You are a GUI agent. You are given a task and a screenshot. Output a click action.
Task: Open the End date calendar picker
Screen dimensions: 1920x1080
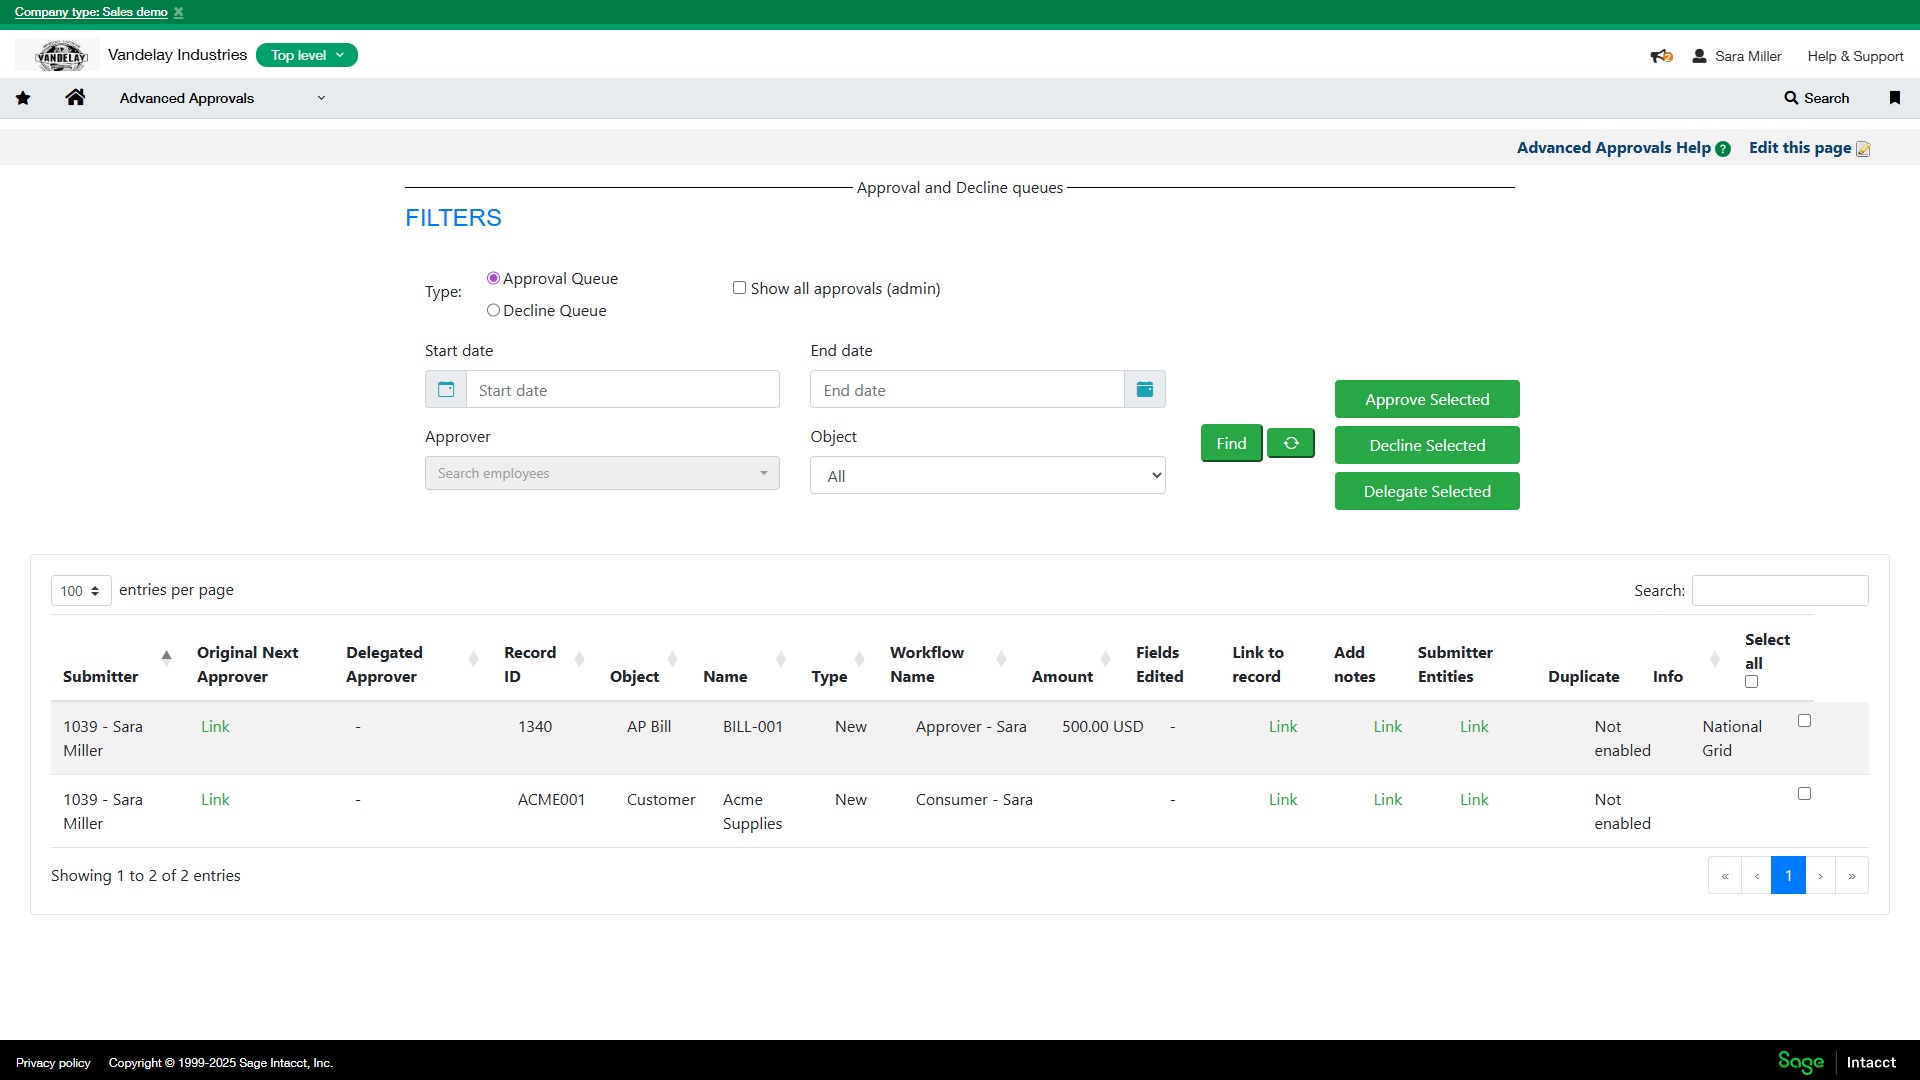(x=1145, y=389)
